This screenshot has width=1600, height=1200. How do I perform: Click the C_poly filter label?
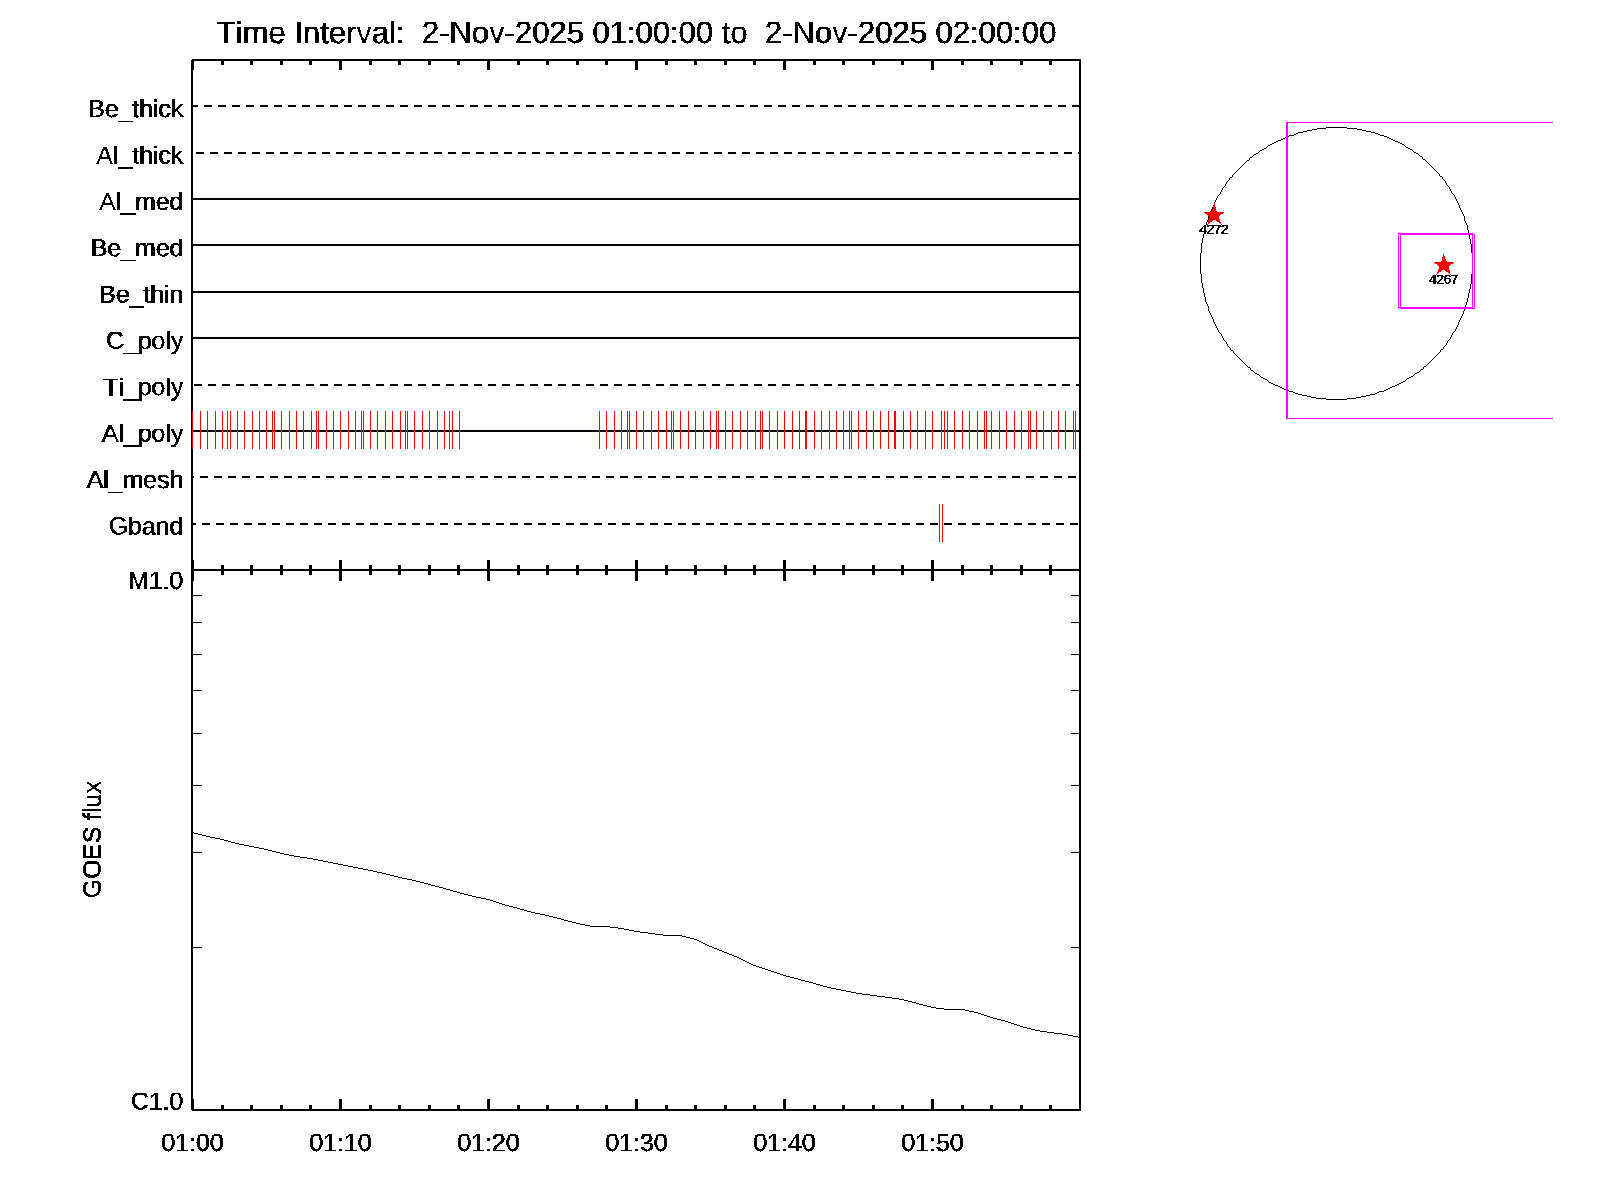145,341
